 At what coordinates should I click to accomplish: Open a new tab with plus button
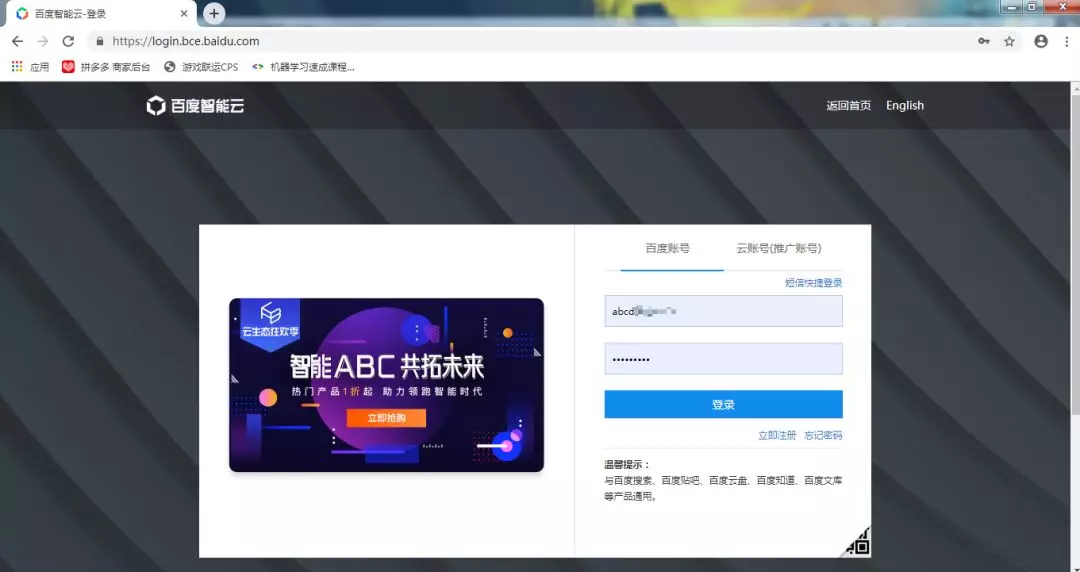tap(214, 13)
